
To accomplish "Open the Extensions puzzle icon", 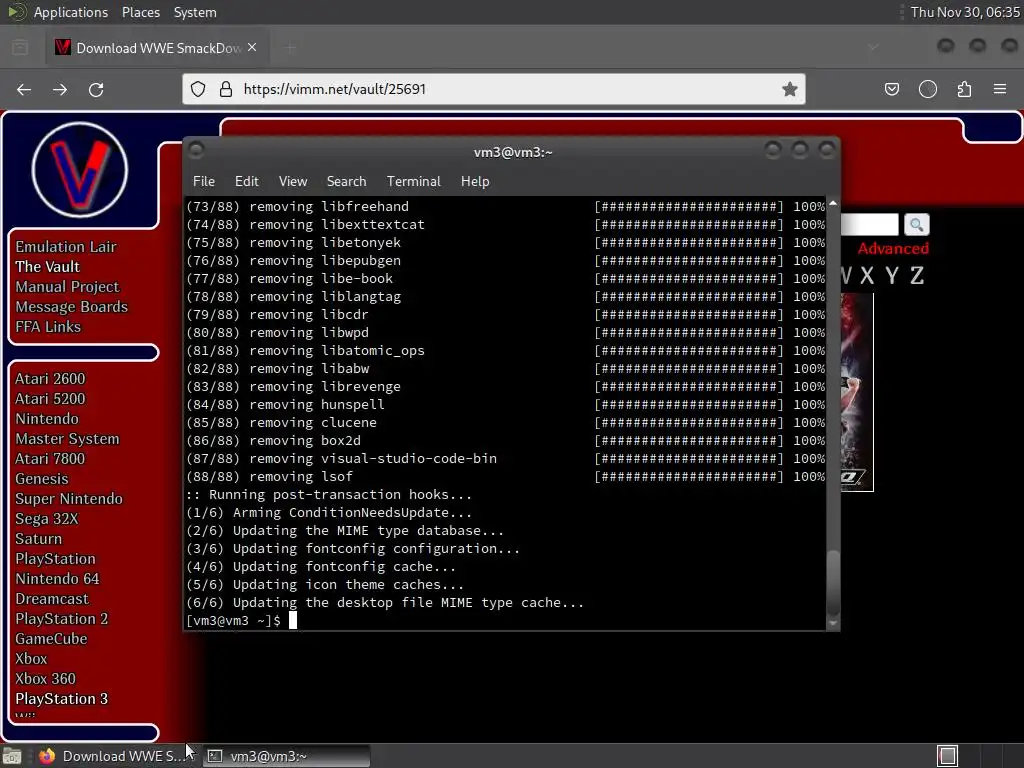I will (964, 89).
